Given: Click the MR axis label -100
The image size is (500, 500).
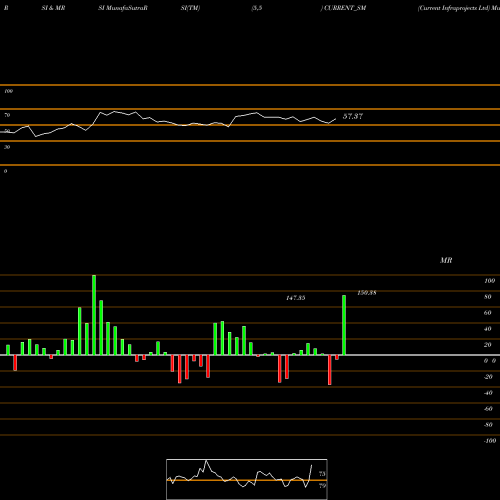Looking at the screenshot, I should click(490, 441).
